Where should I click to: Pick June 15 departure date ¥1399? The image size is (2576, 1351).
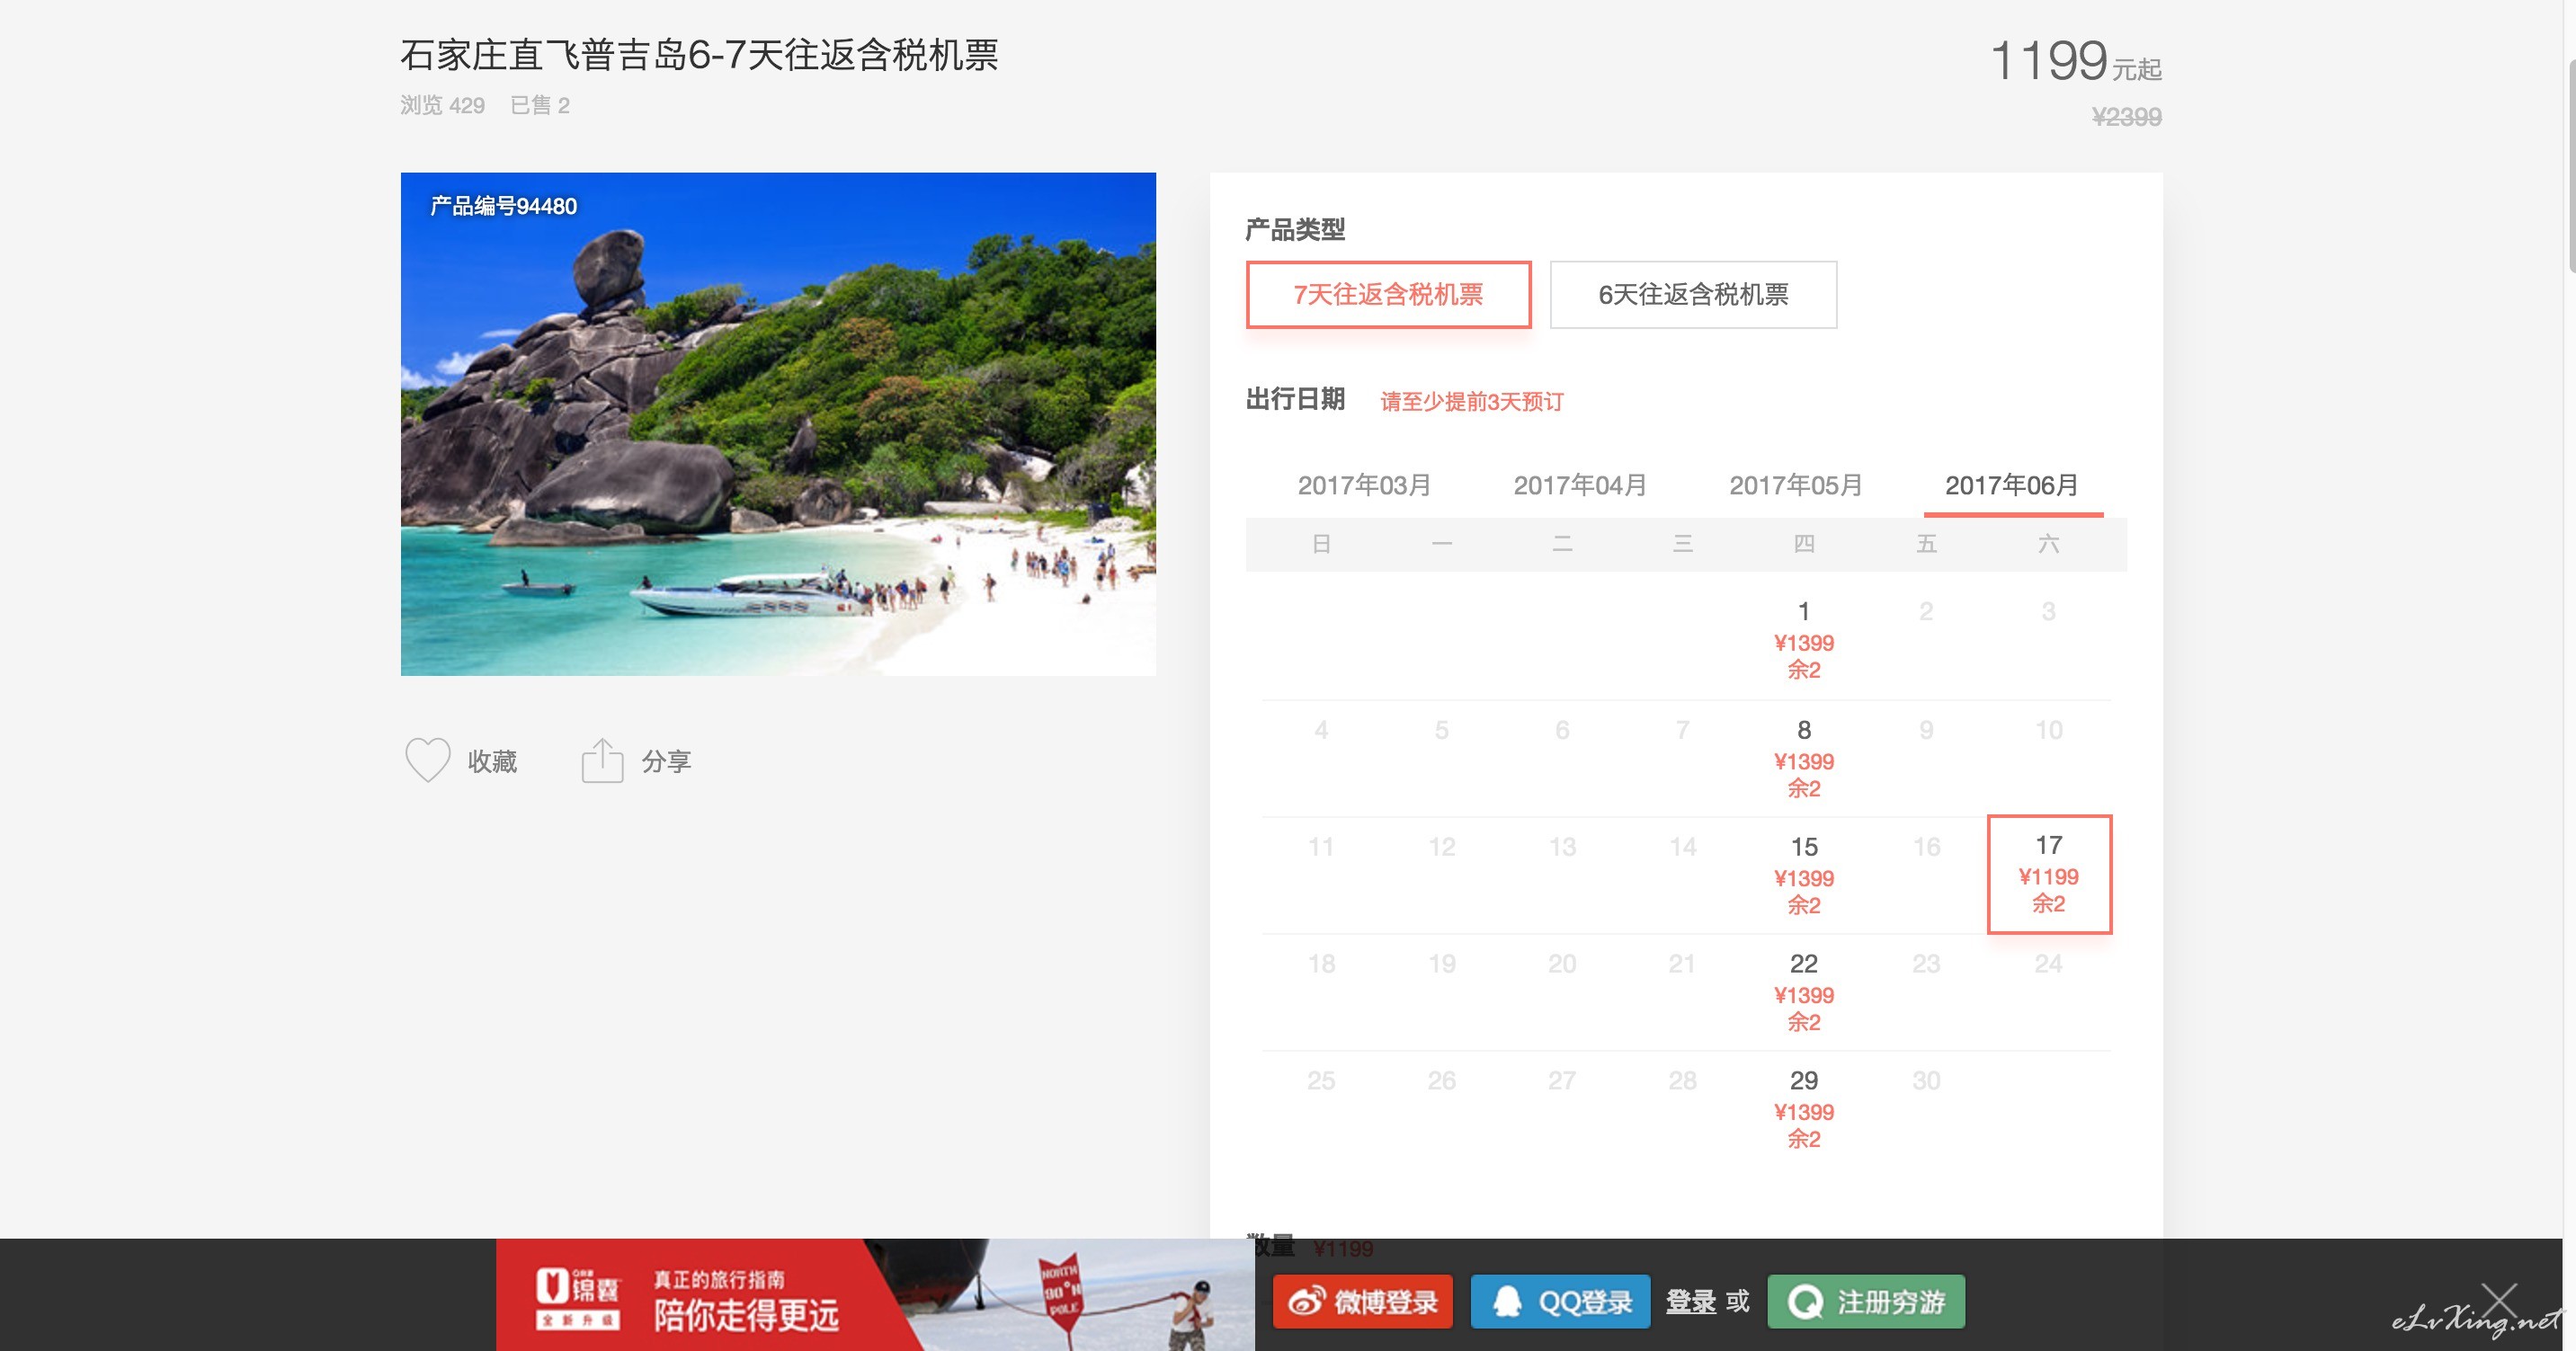pyautogui.click(x=1804, y=875)
